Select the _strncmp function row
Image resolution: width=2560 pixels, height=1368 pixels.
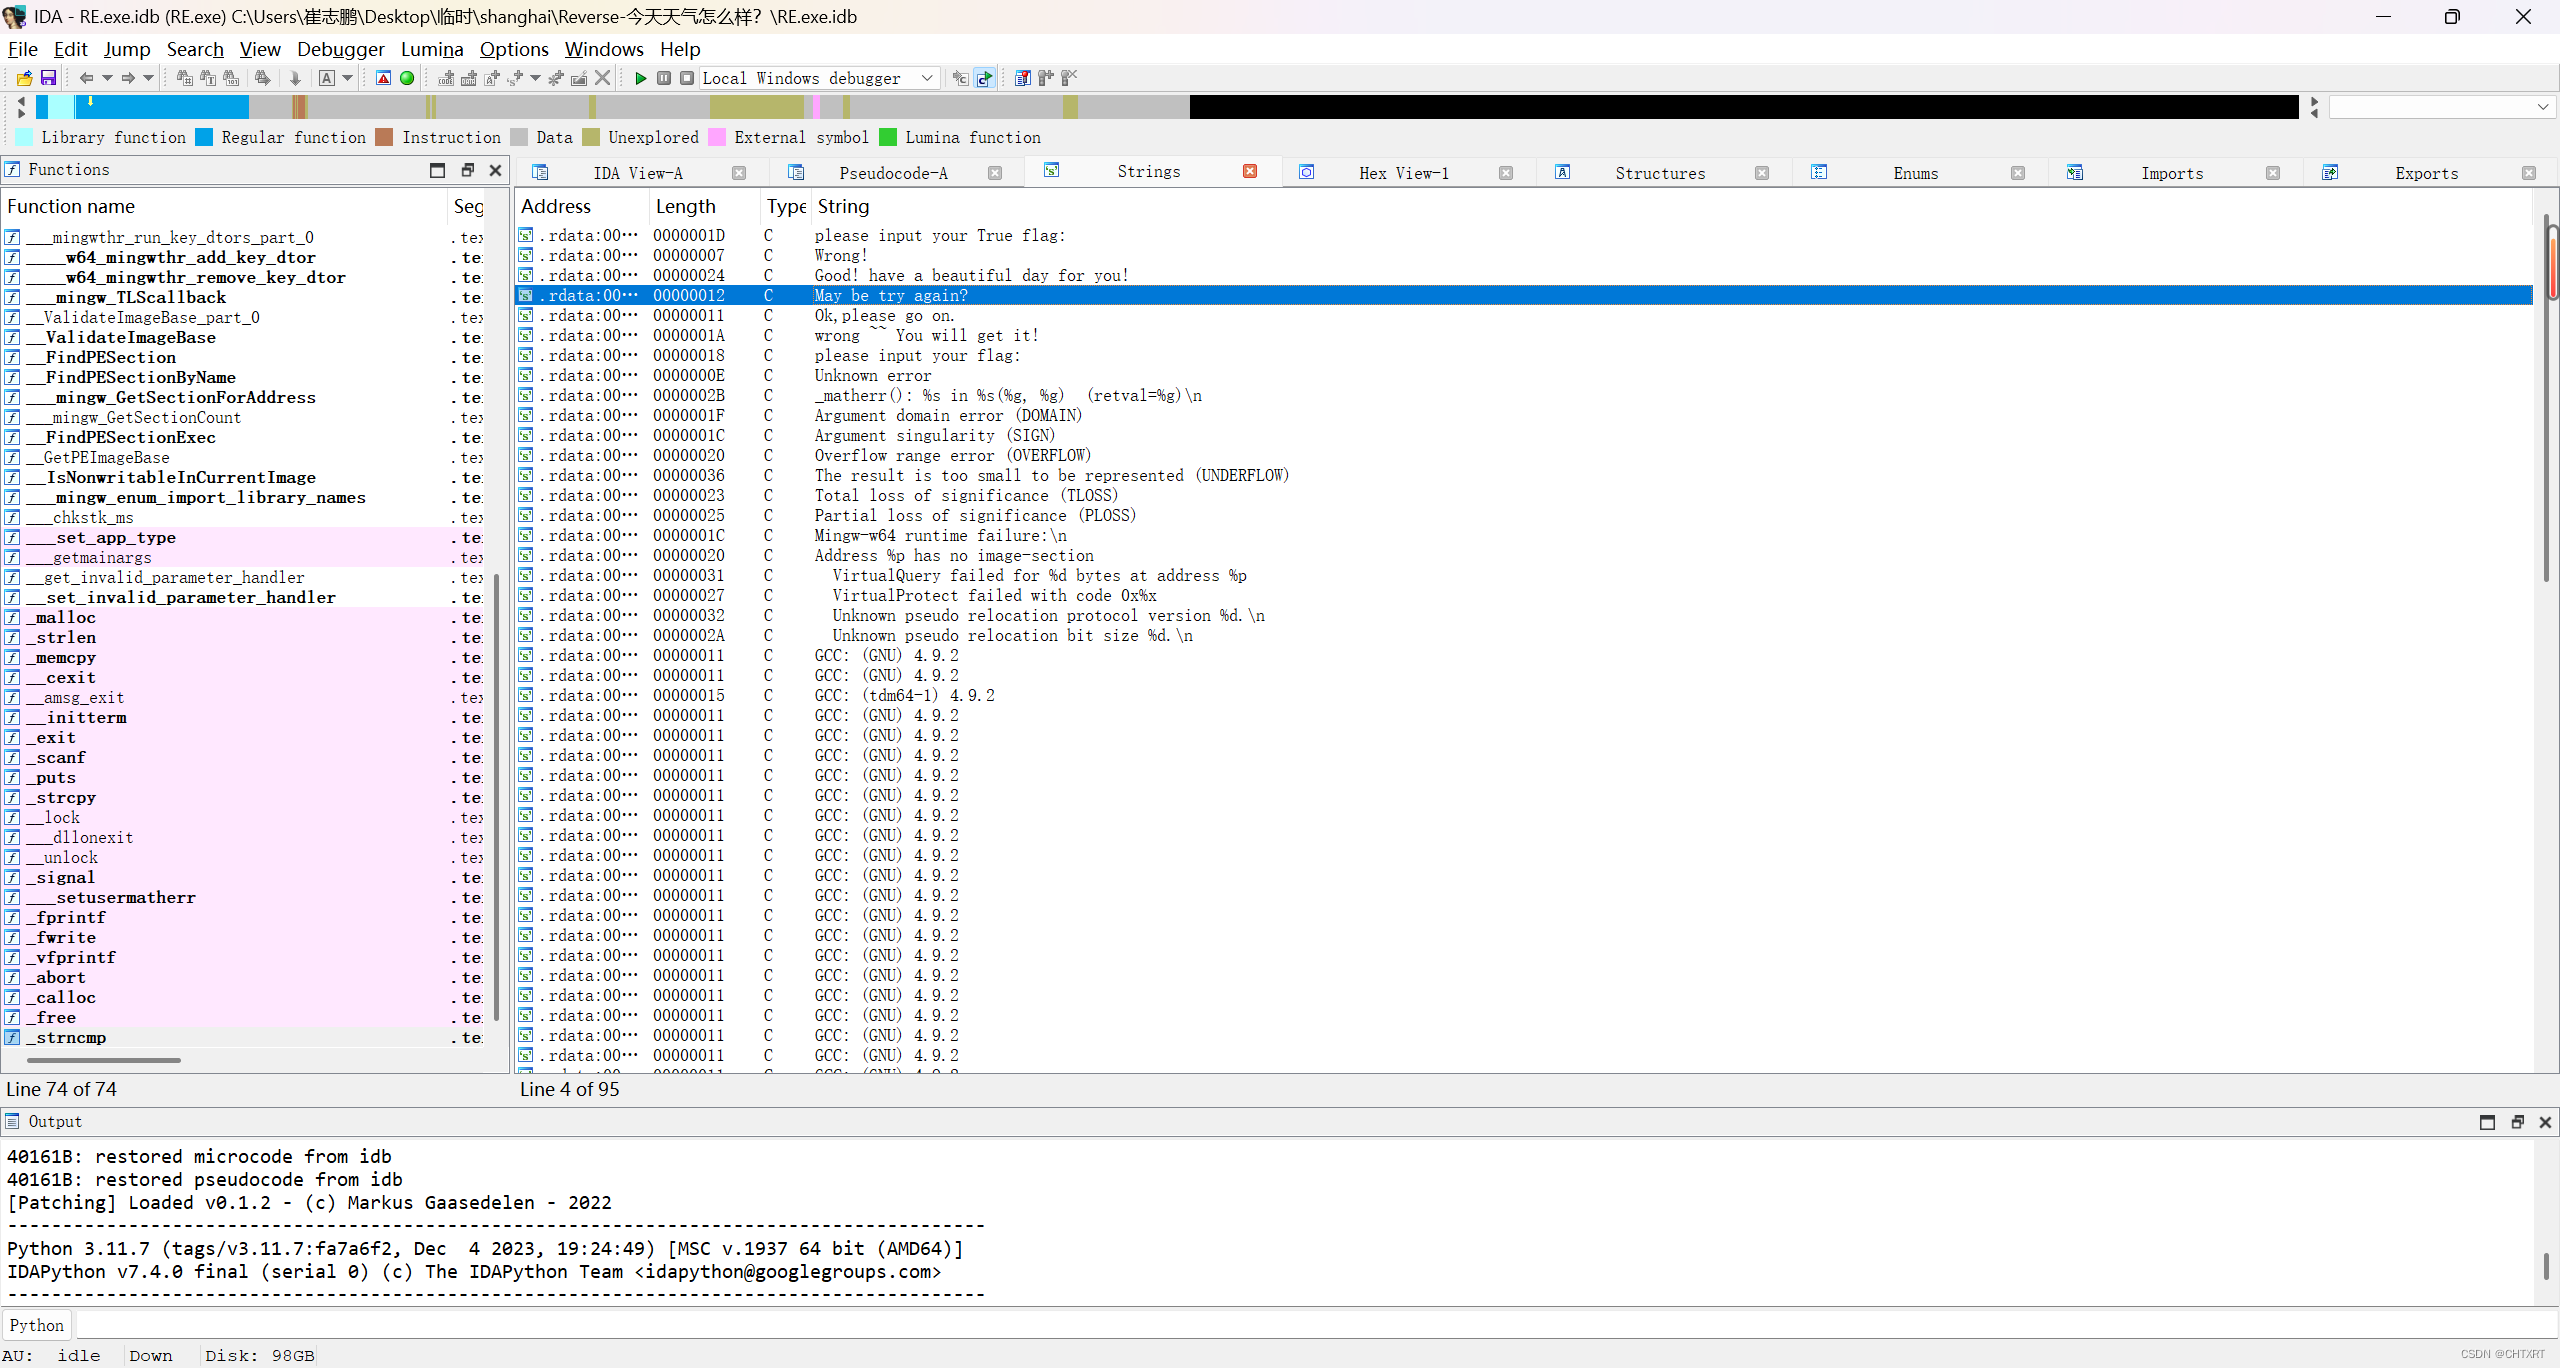(243, 1037)
